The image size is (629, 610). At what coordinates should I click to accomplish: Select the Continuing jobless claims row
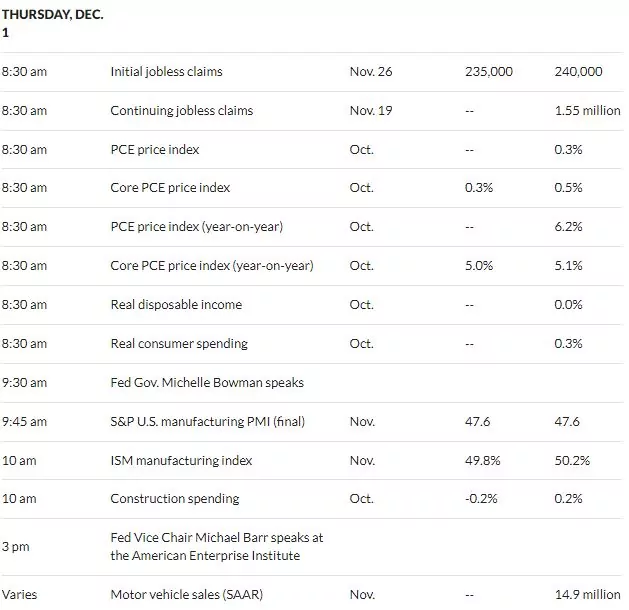click(312, 111)
